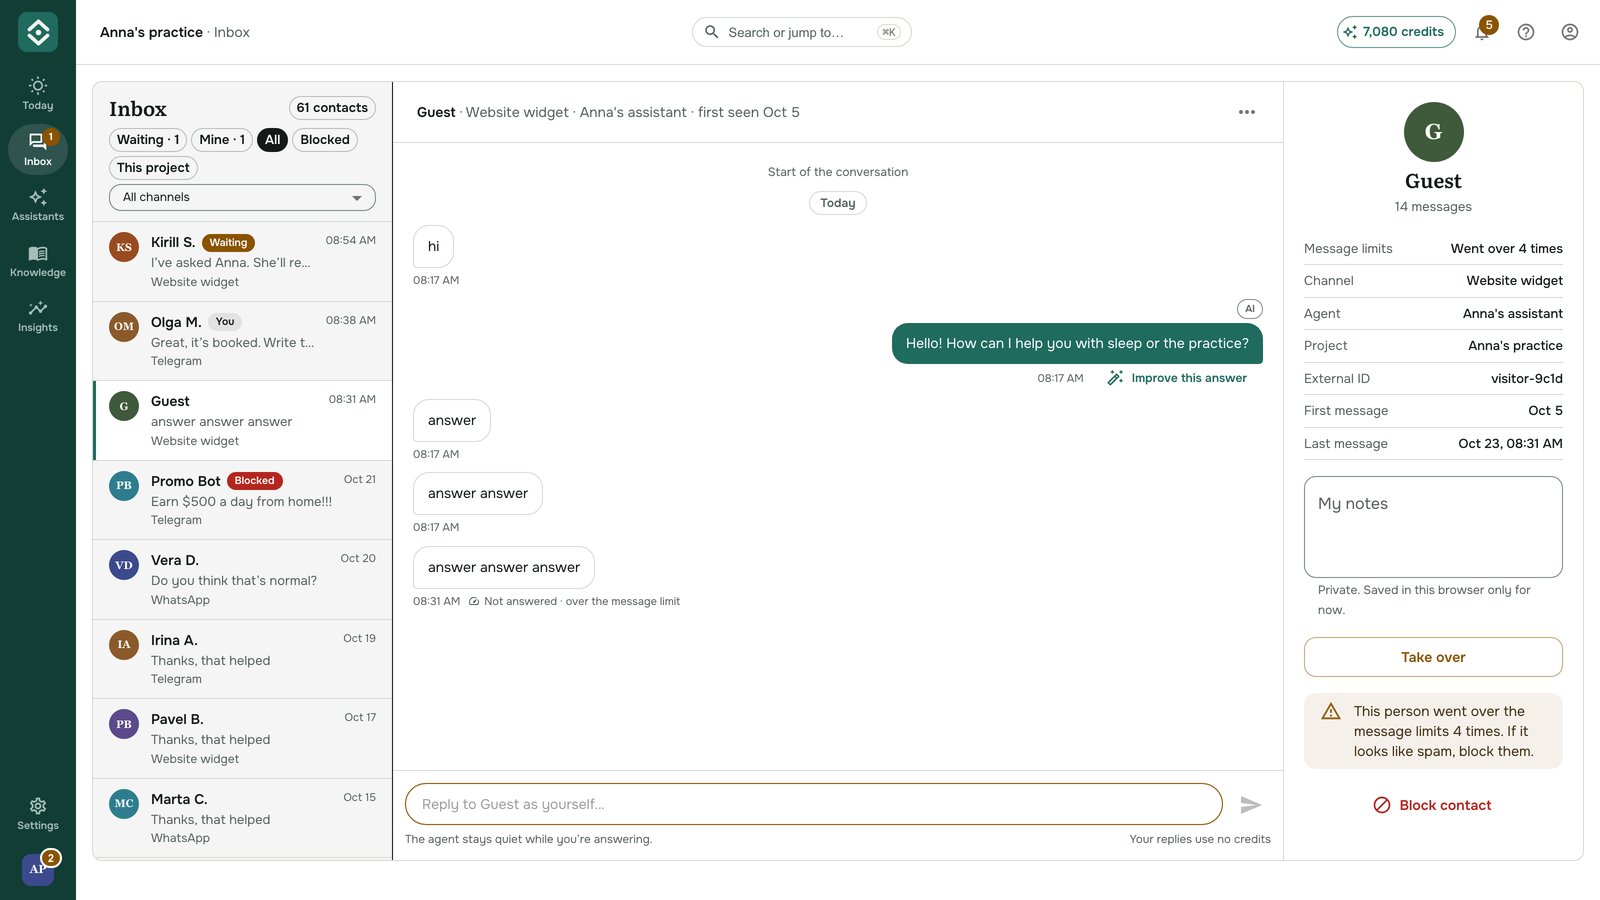
Task: Filter inbox by Mine conversations
Action: point(222,140)
